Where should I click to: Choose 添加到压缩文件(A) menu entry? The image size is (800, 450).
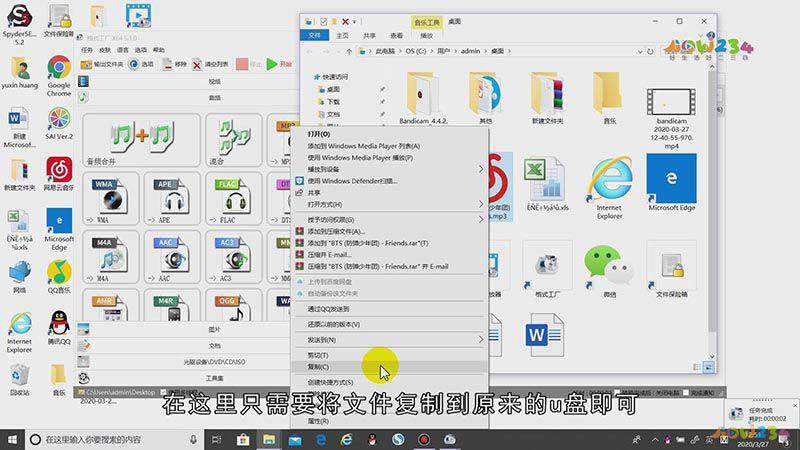coord(391,232)
